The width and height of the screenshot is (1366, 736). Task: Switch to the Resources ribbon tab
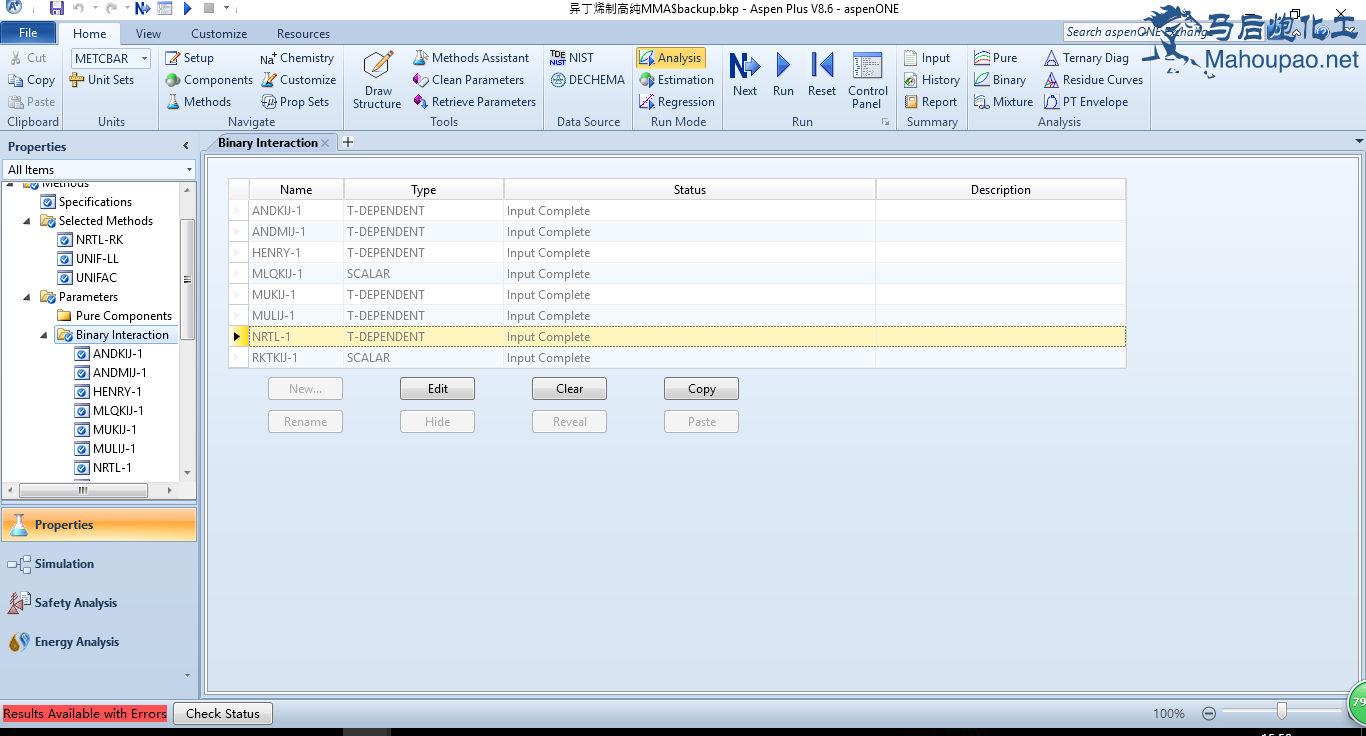(303, 33)
